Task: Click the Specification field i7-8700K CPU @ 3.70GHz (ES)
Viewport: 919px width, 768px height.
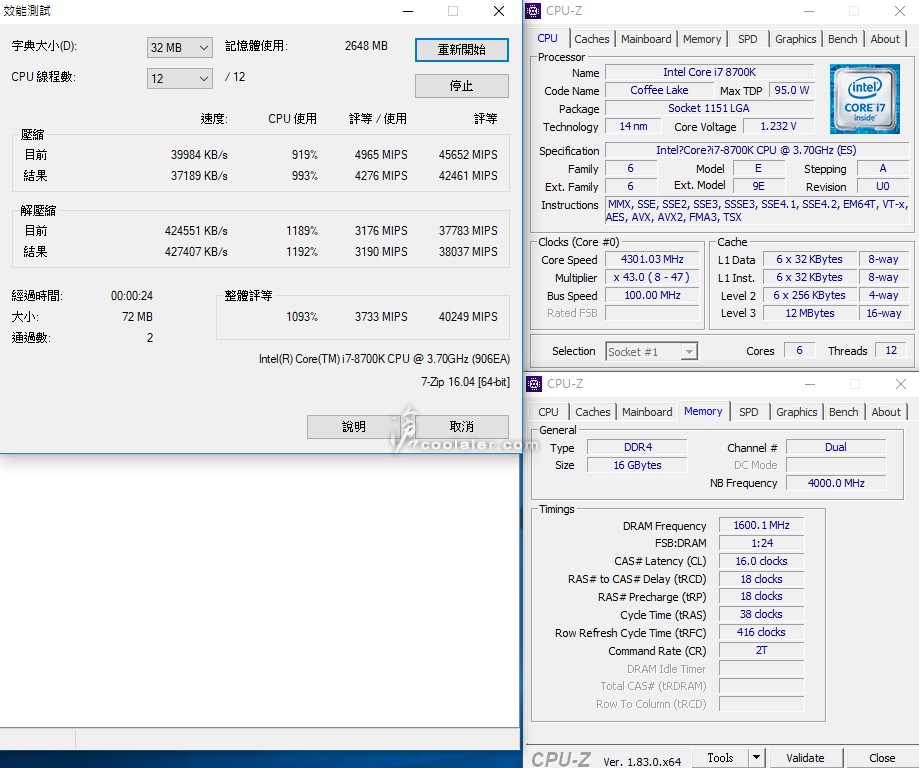Action: point(756,150)
